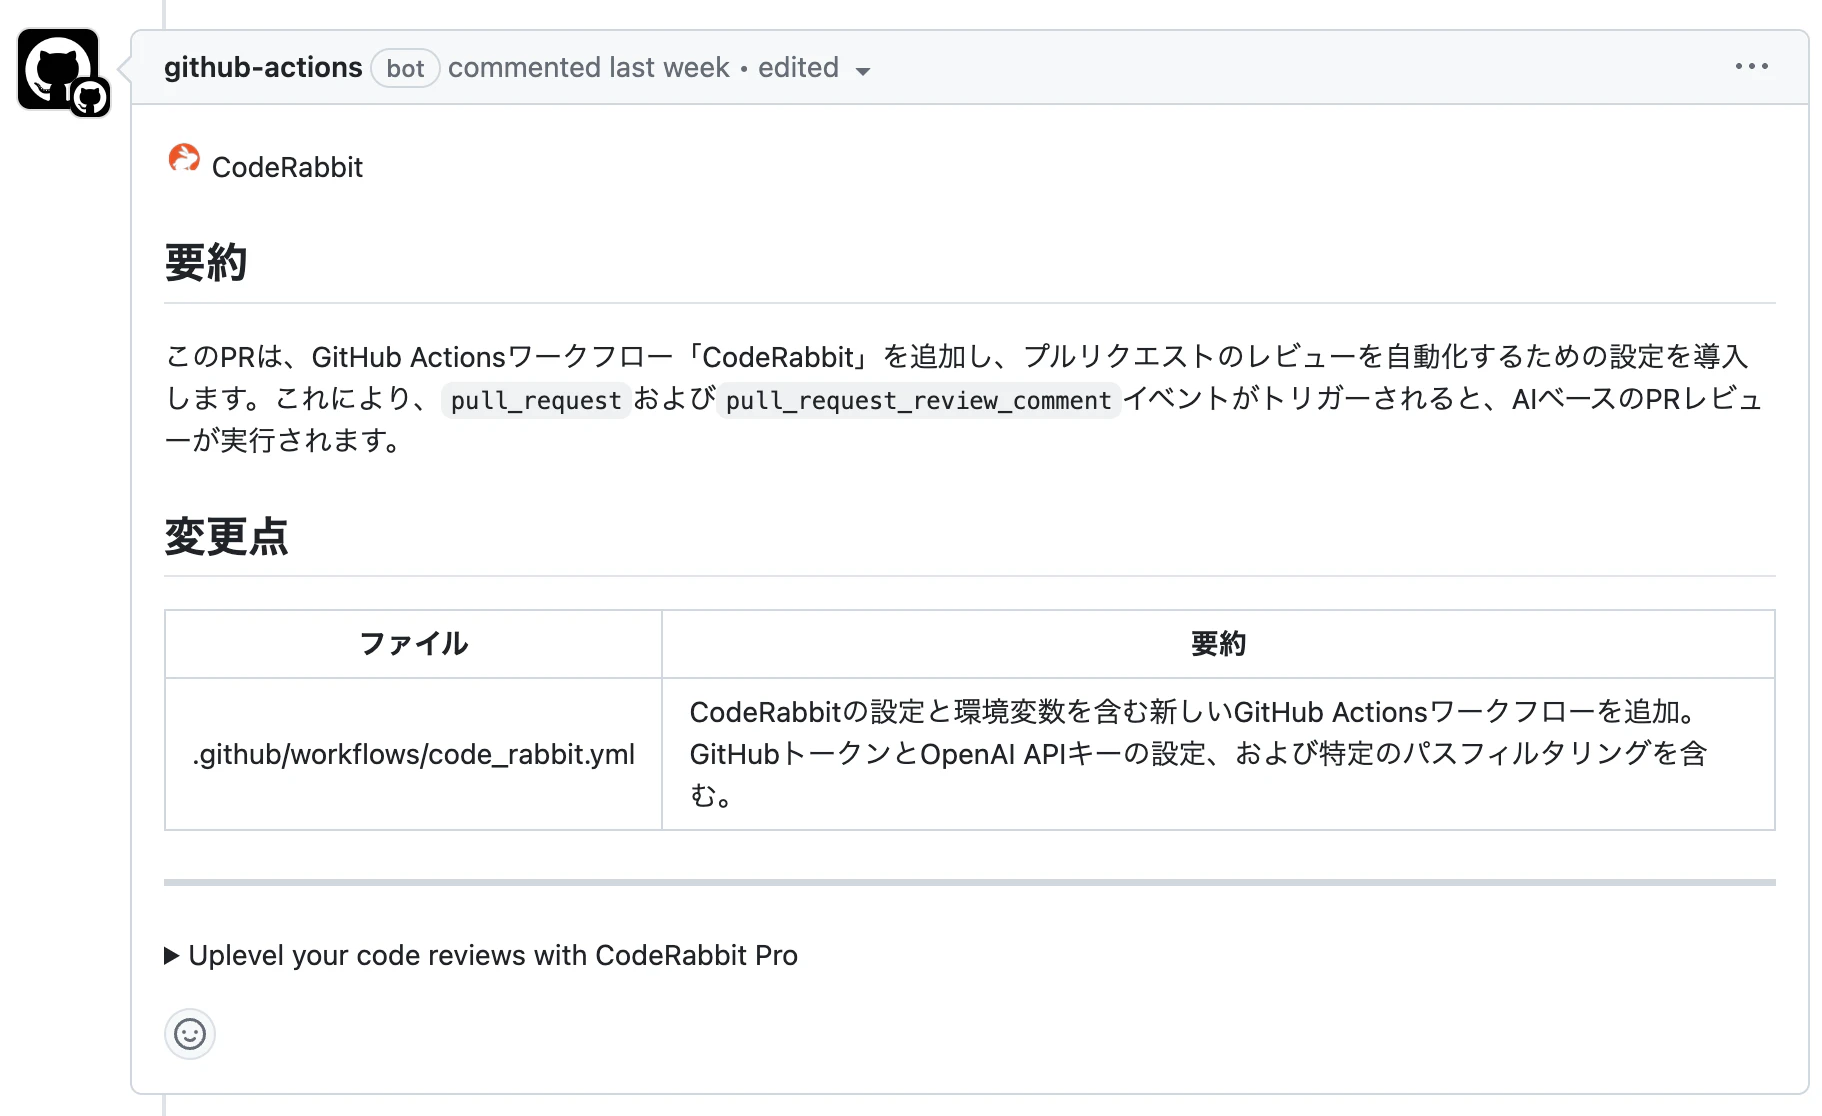
Task: Click the .github/workflows/code_rabbit.yml table cell
Action: (413, 754)
